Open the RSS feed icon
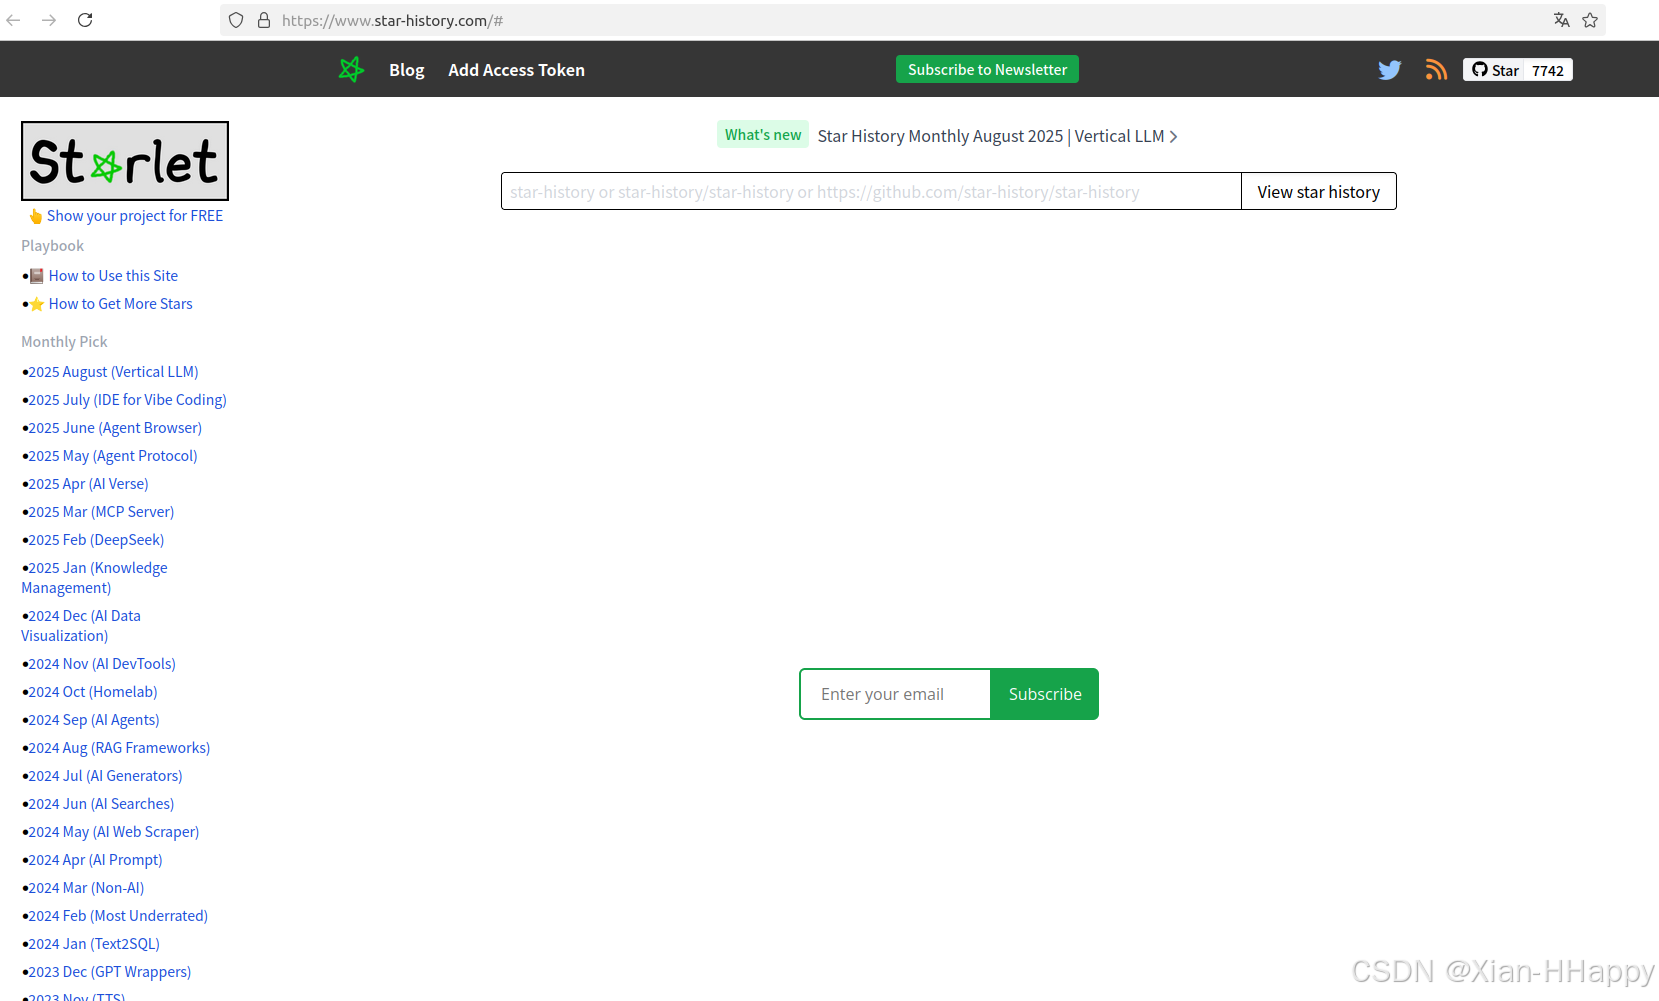This screenshot has height=1001, width=1659. 1436,70
